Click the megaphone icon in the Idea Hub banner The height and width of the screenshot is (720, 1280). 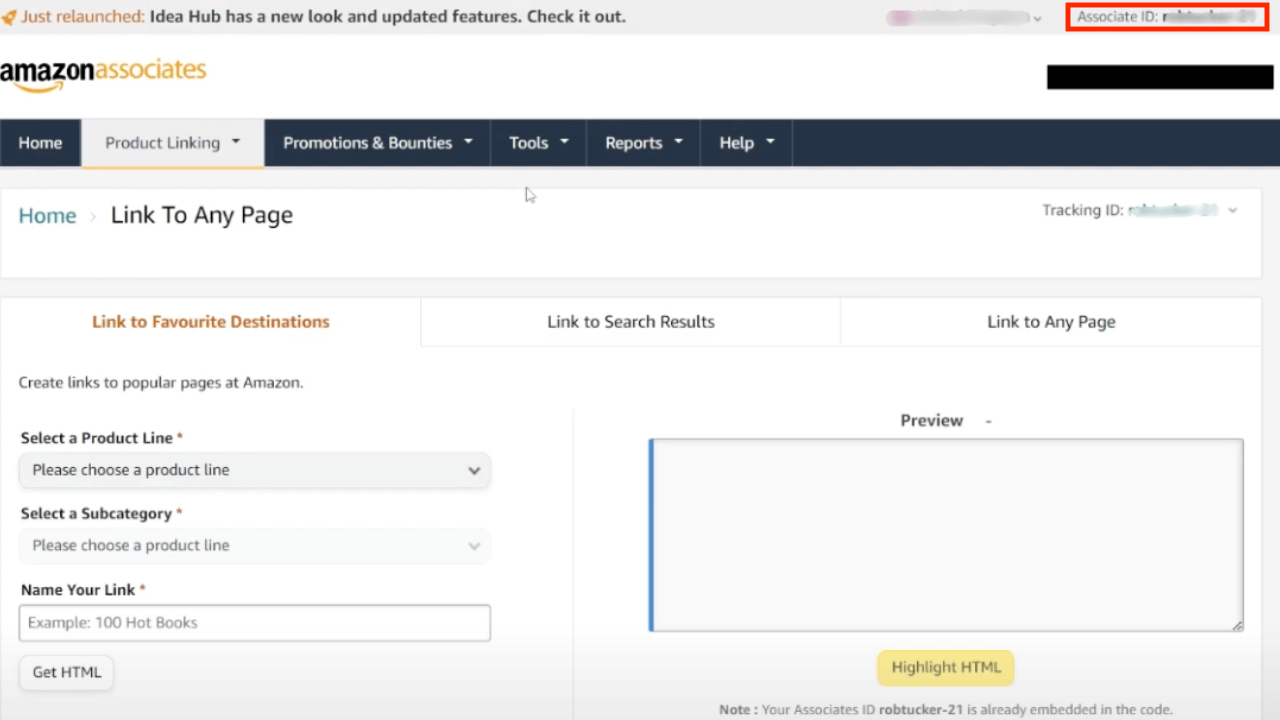[x=9, y=17]
